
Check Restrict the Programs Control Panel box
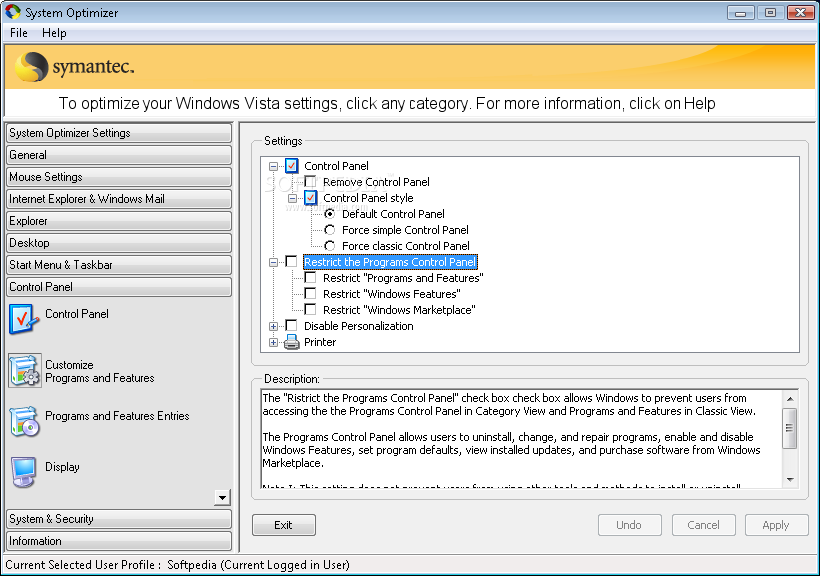click(291, 262)
